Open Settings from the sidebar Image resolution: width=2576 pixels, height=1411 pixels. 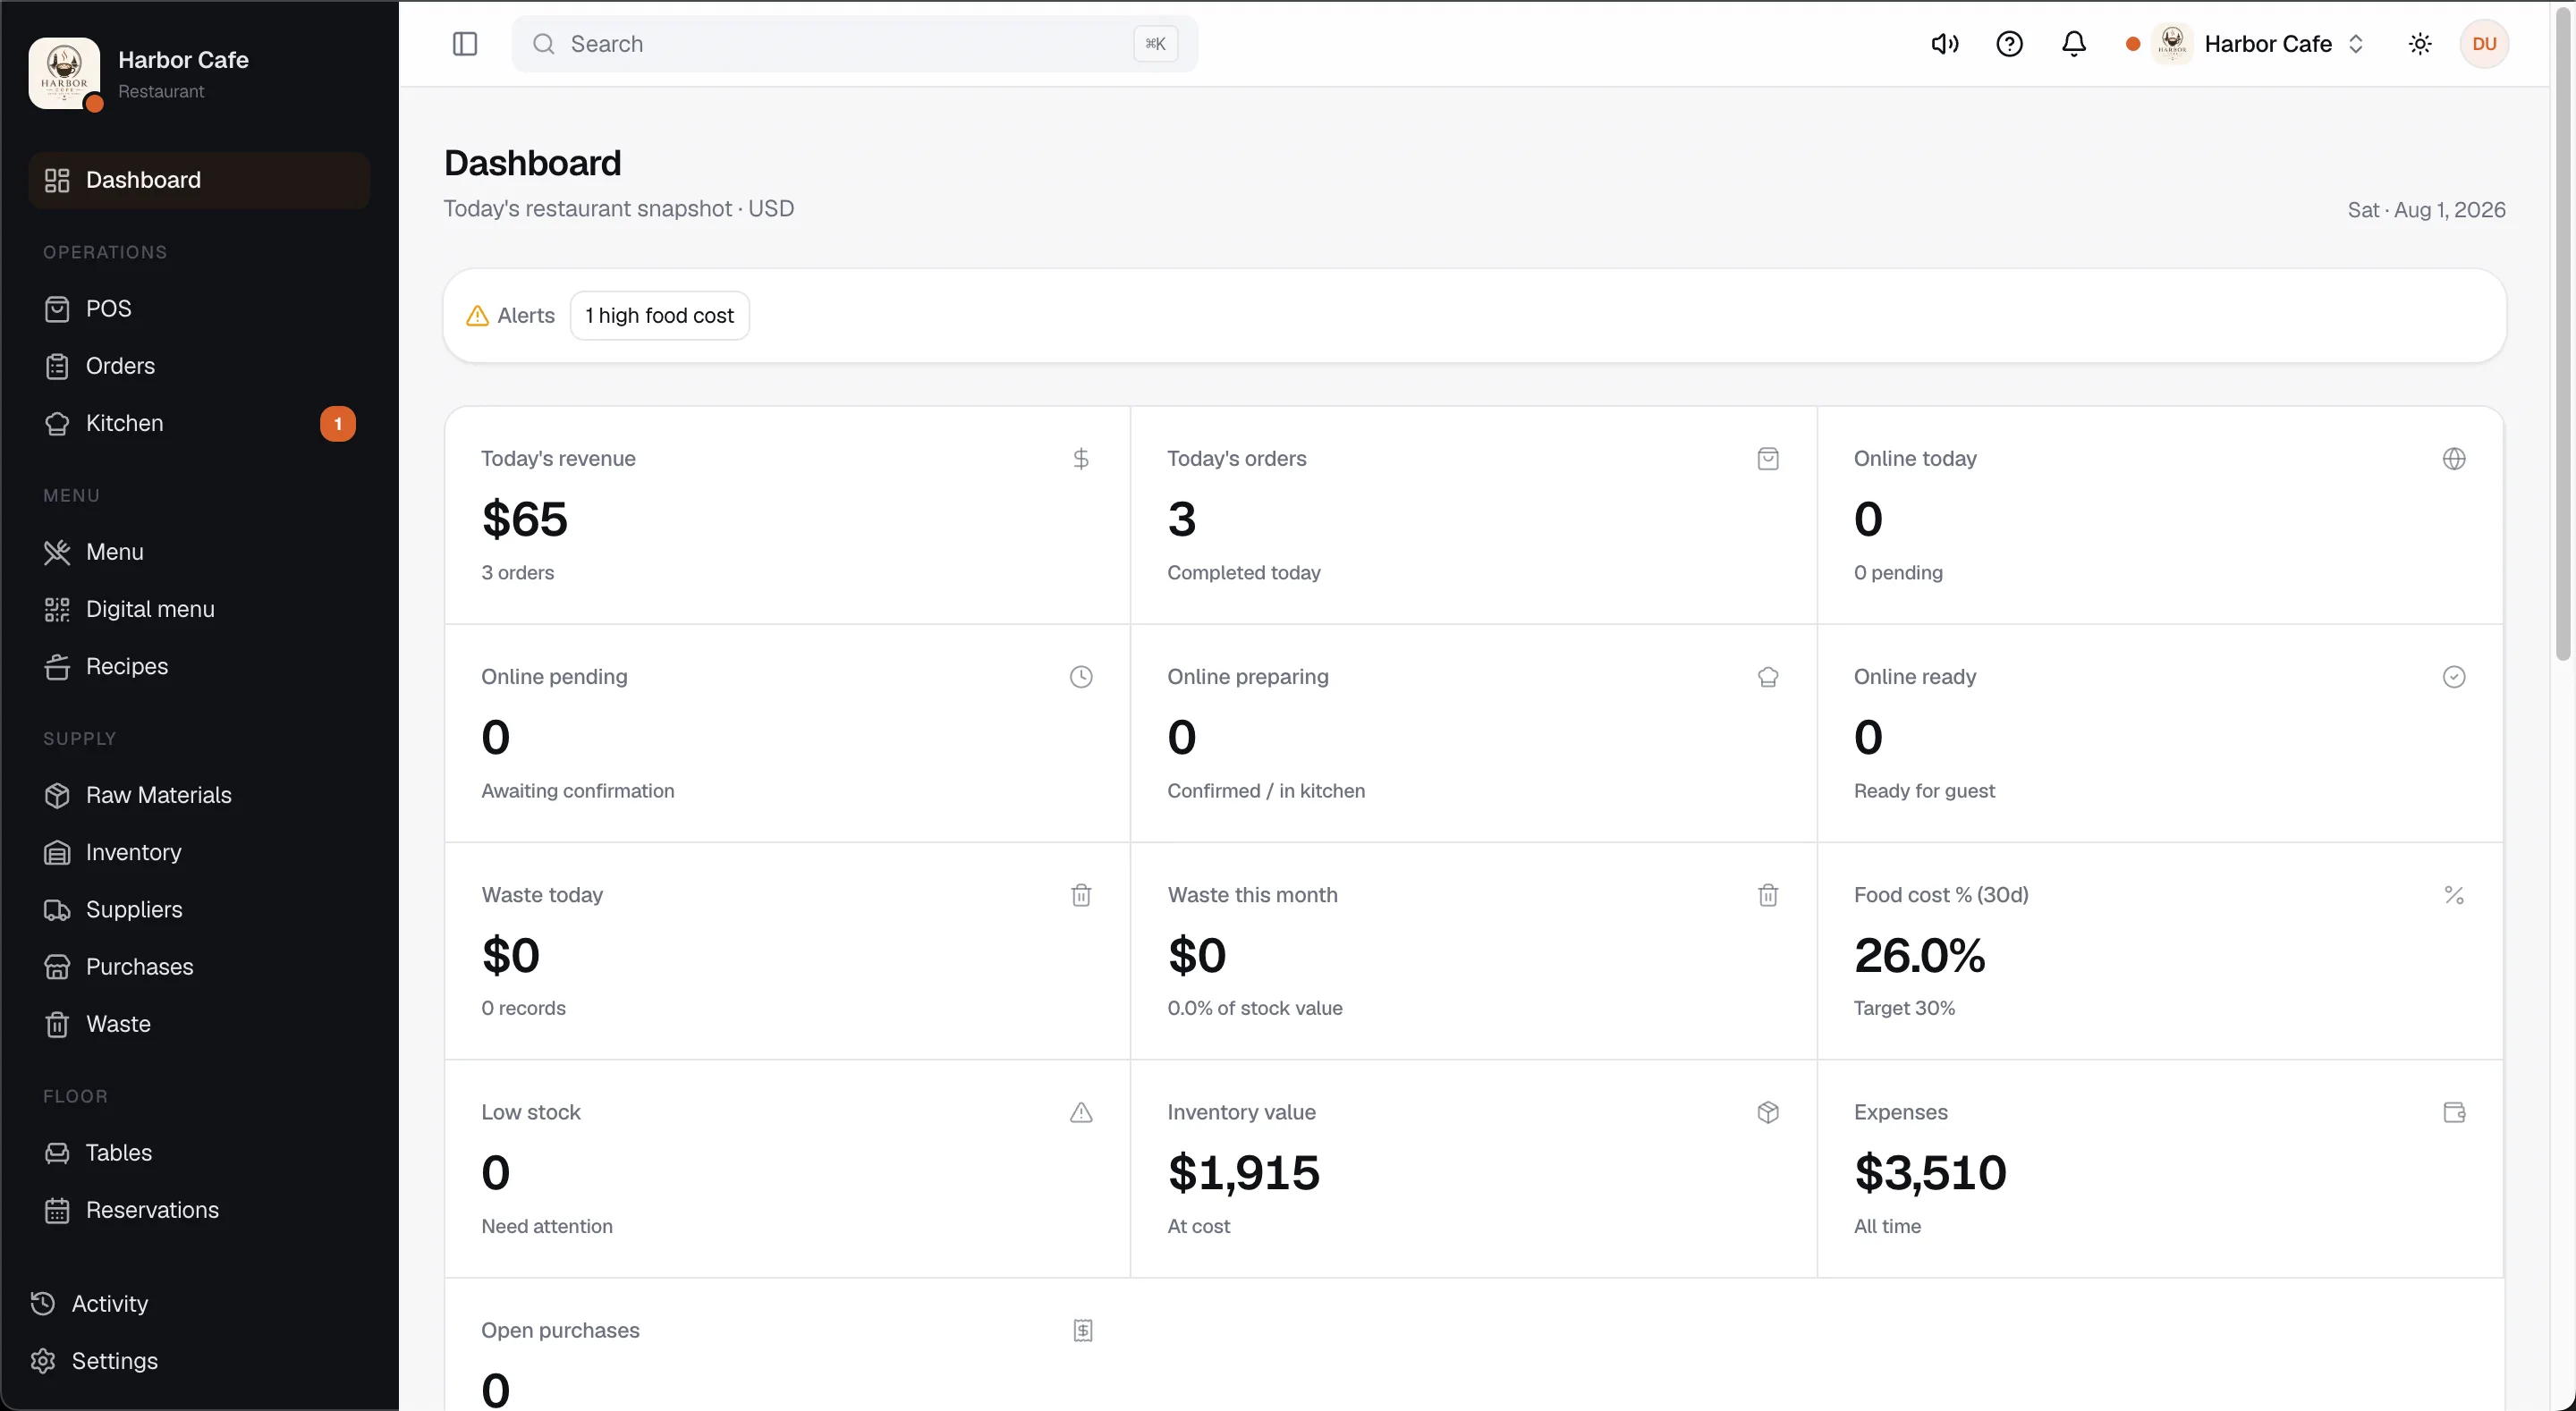pos(200,1361)
